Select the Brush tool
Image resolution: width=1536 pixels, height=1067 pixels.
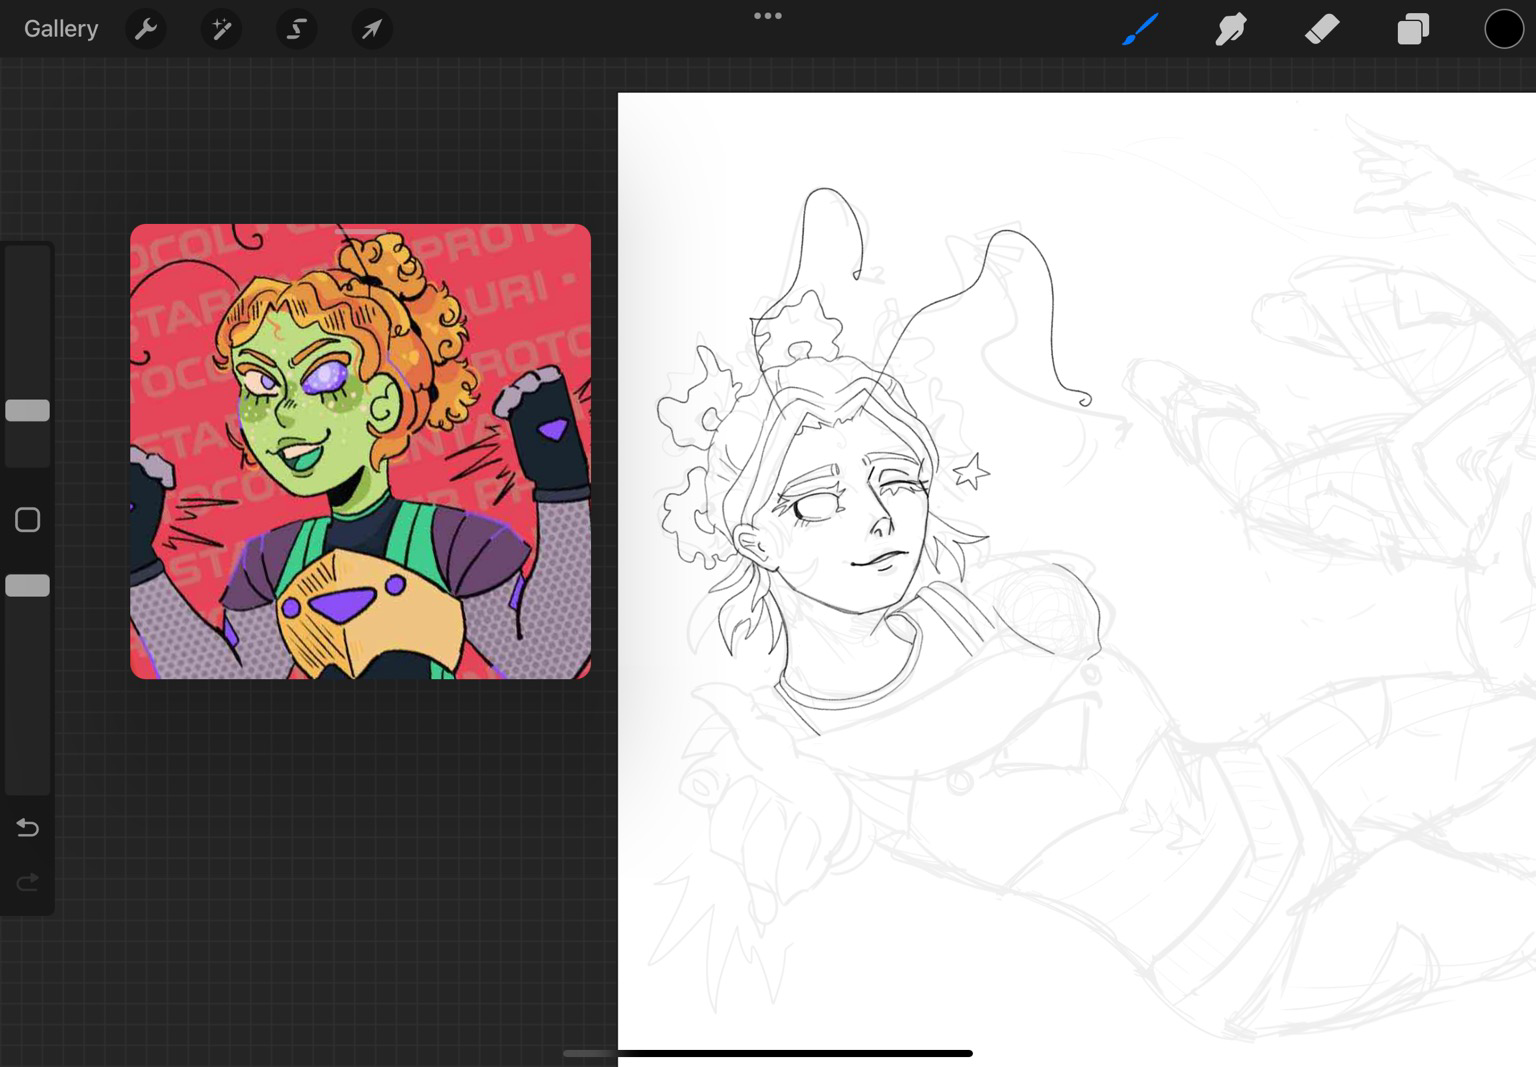(1140, 29)
